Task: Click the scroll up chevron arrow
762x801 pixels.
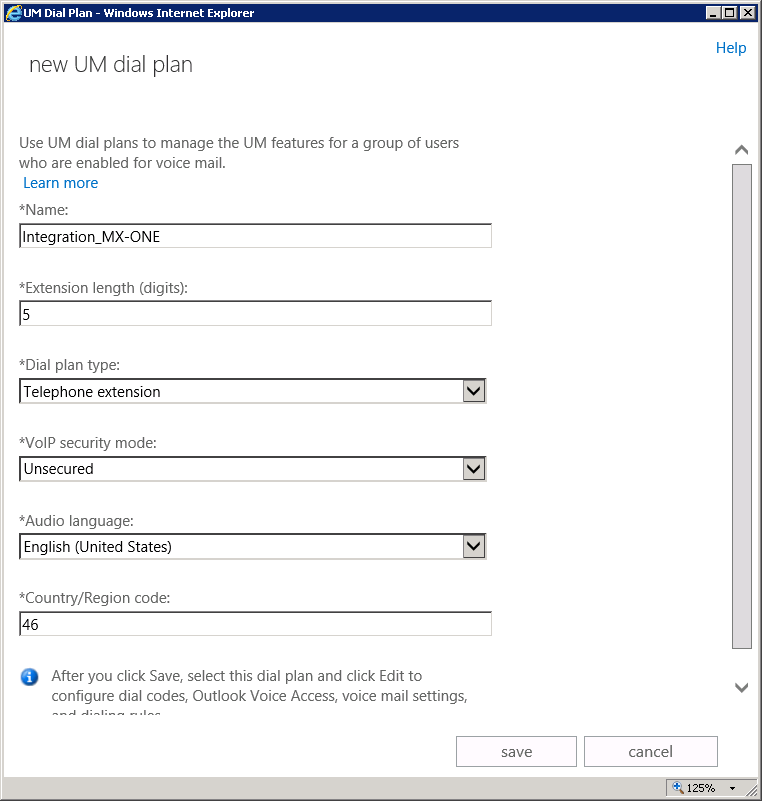Action: 741,150
